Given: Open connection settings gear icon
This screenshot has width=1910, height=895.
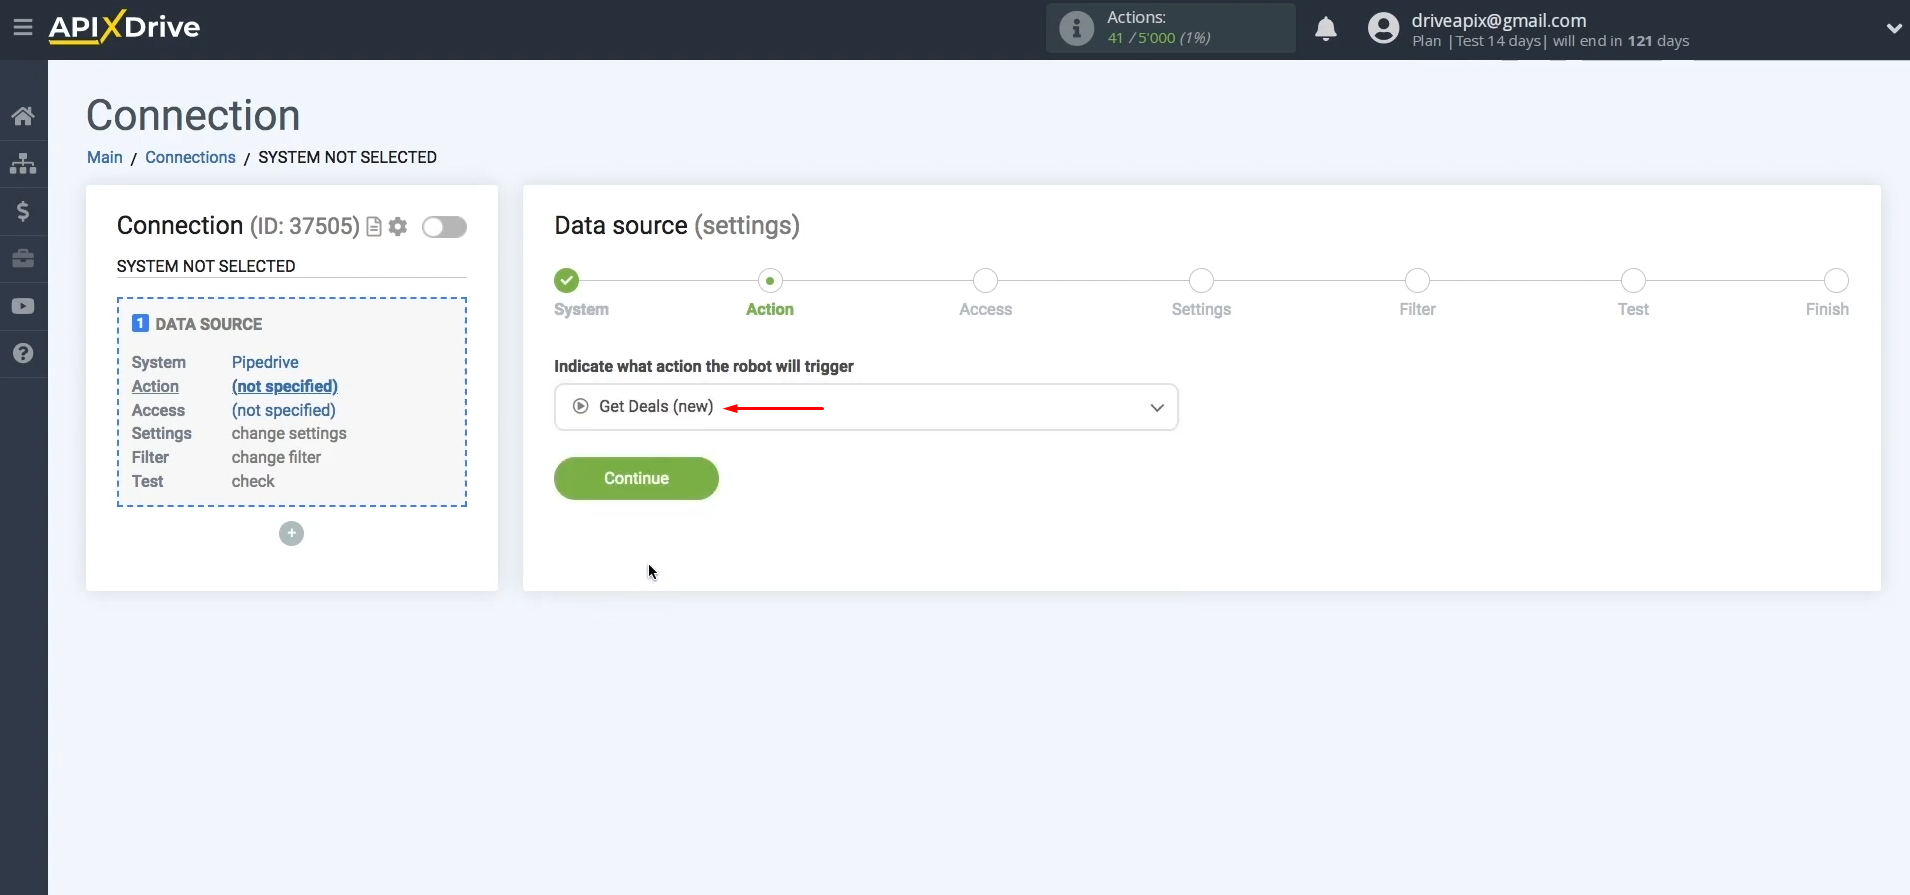Looking at the screenshot, I should click(x=398, y=227).
